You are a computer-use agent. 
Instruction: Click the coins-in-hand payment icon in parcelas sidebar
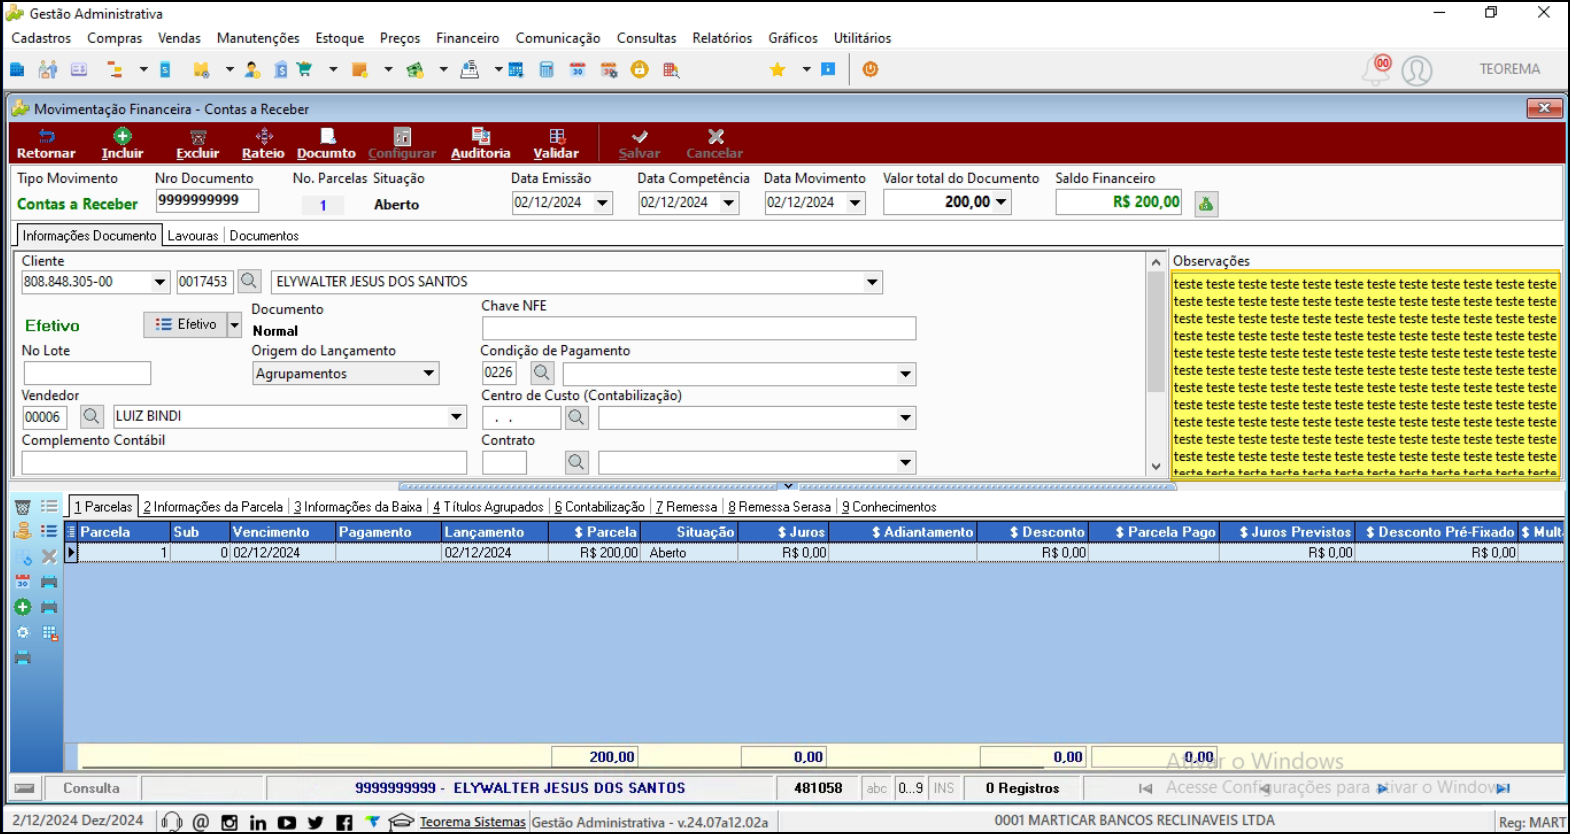pyautogui.click(x=22, y=531)
